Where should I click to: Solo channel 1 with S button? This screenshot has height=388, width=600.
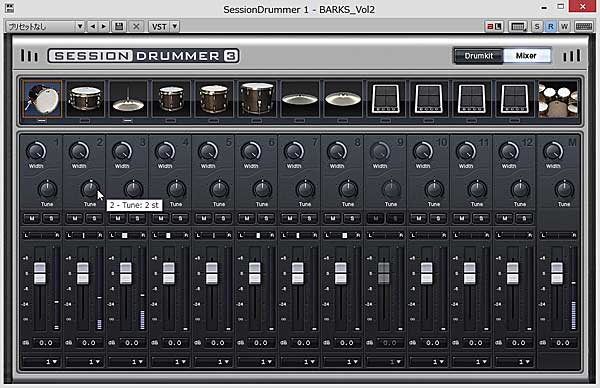(51, 218)
